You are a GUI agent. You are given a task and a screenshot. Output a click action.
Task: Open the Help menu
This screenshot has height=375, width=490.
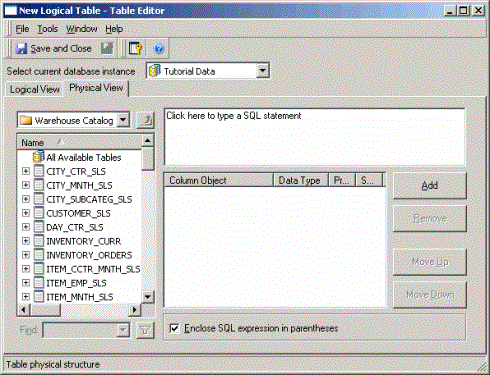(114, 29)
